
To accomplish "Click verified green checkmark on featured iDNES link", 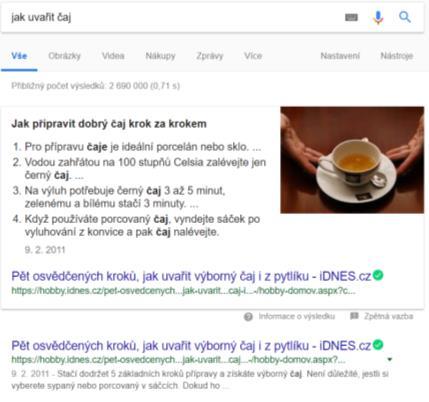I will tap(378, 275).
